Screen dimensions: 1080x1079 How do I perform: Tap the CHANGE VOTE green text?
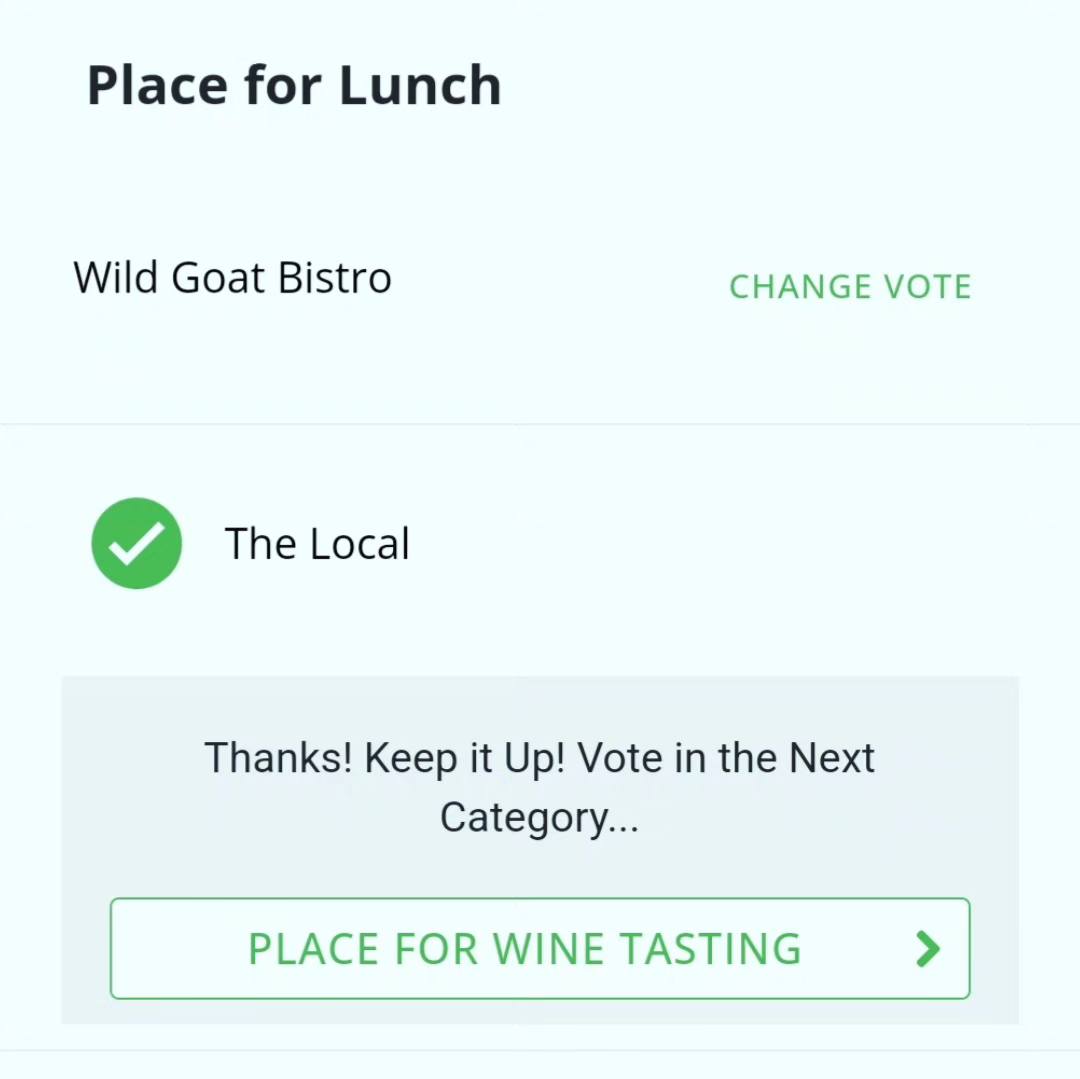point(850,286)
